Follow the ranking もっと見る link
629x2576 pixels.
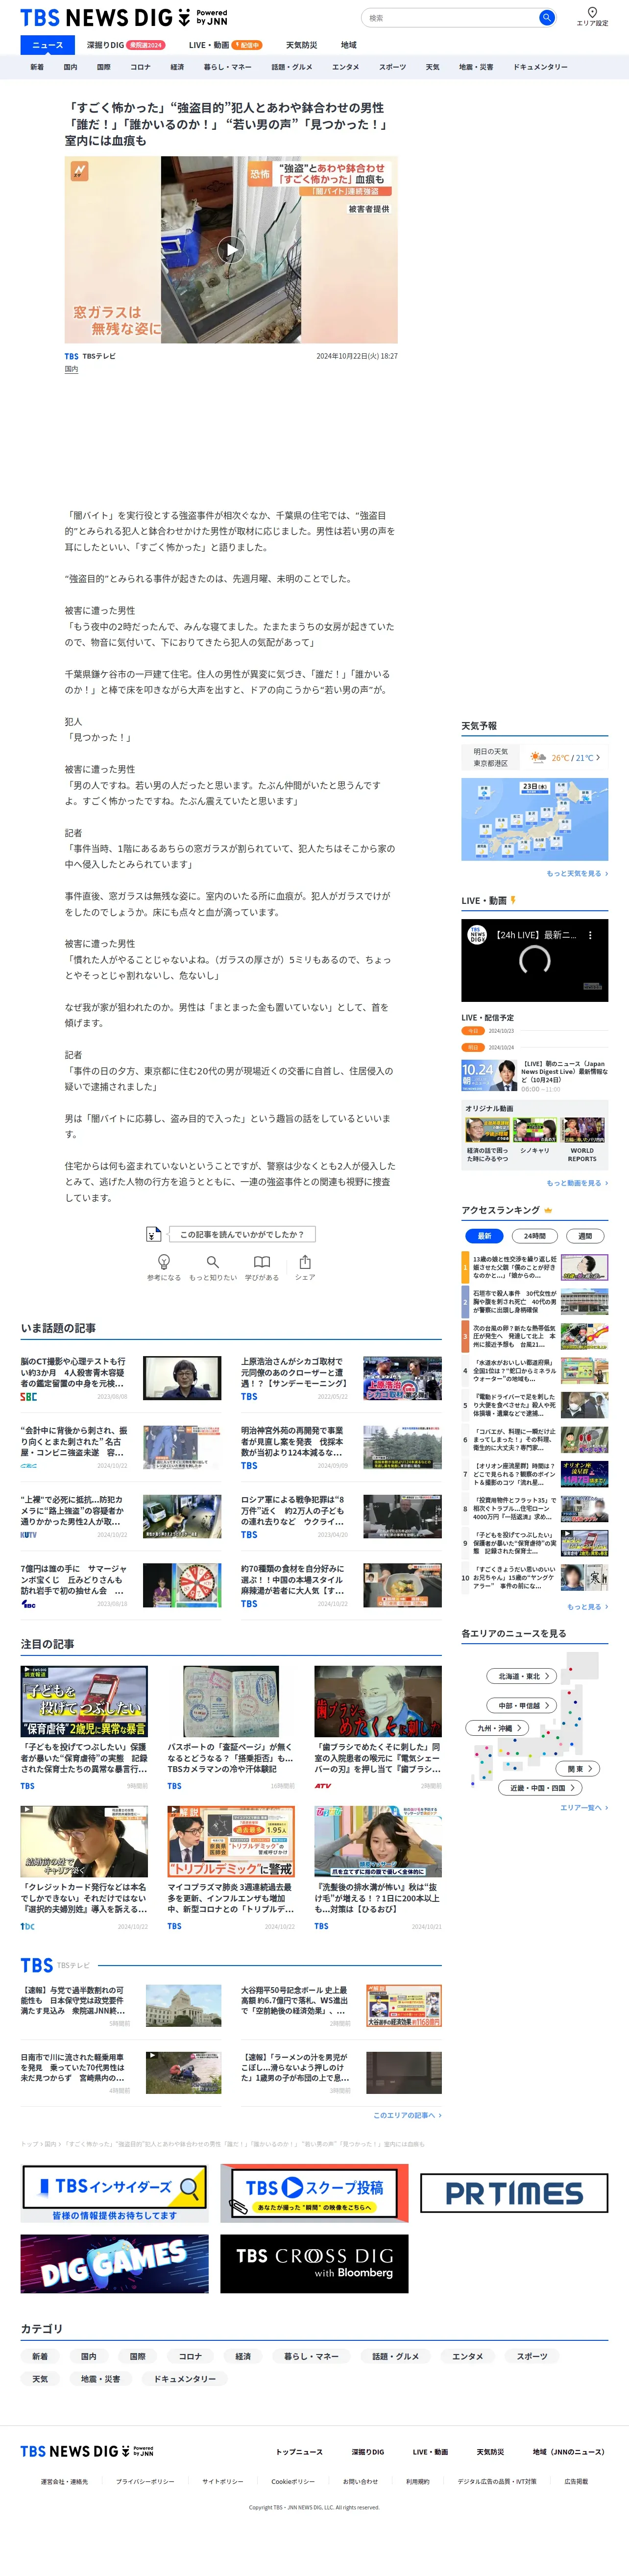(x=587, y=1607)
